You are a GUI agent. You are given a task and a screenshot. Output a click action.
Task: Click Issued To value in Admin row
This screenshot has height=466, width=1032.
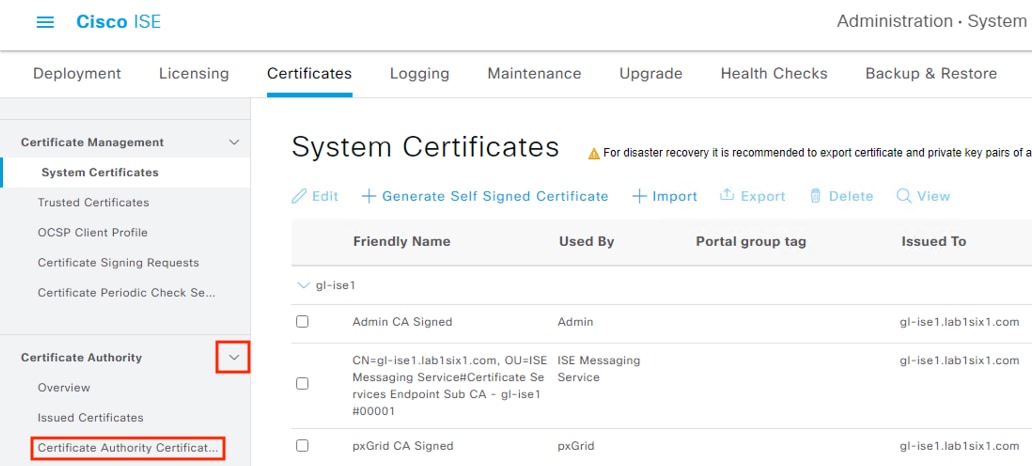(x=959, y=322)
